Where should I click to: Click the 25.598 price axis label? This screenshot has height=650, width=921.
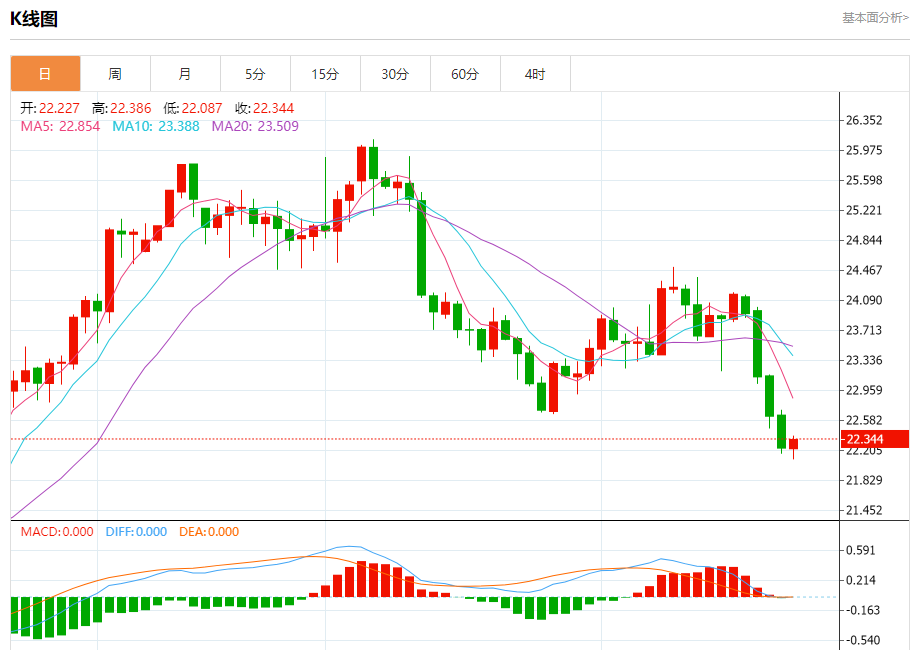click(863, 180)
